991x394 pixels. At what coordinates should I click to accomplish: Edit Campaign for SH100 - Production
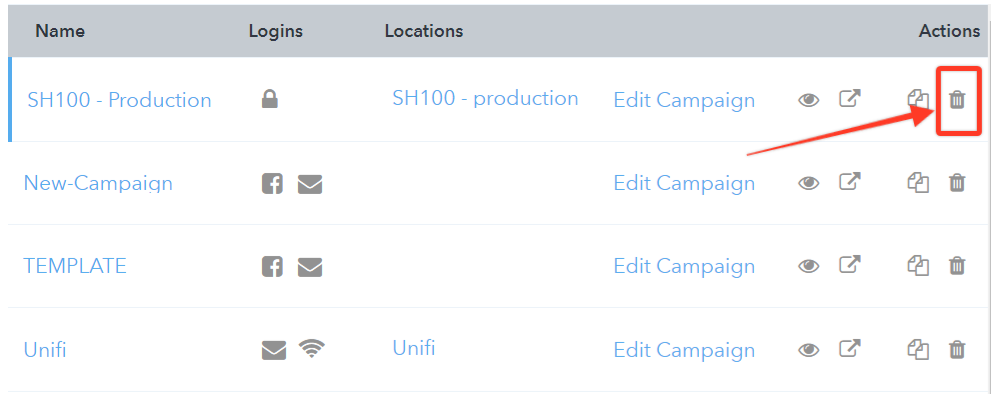click(x=684, y=100)
